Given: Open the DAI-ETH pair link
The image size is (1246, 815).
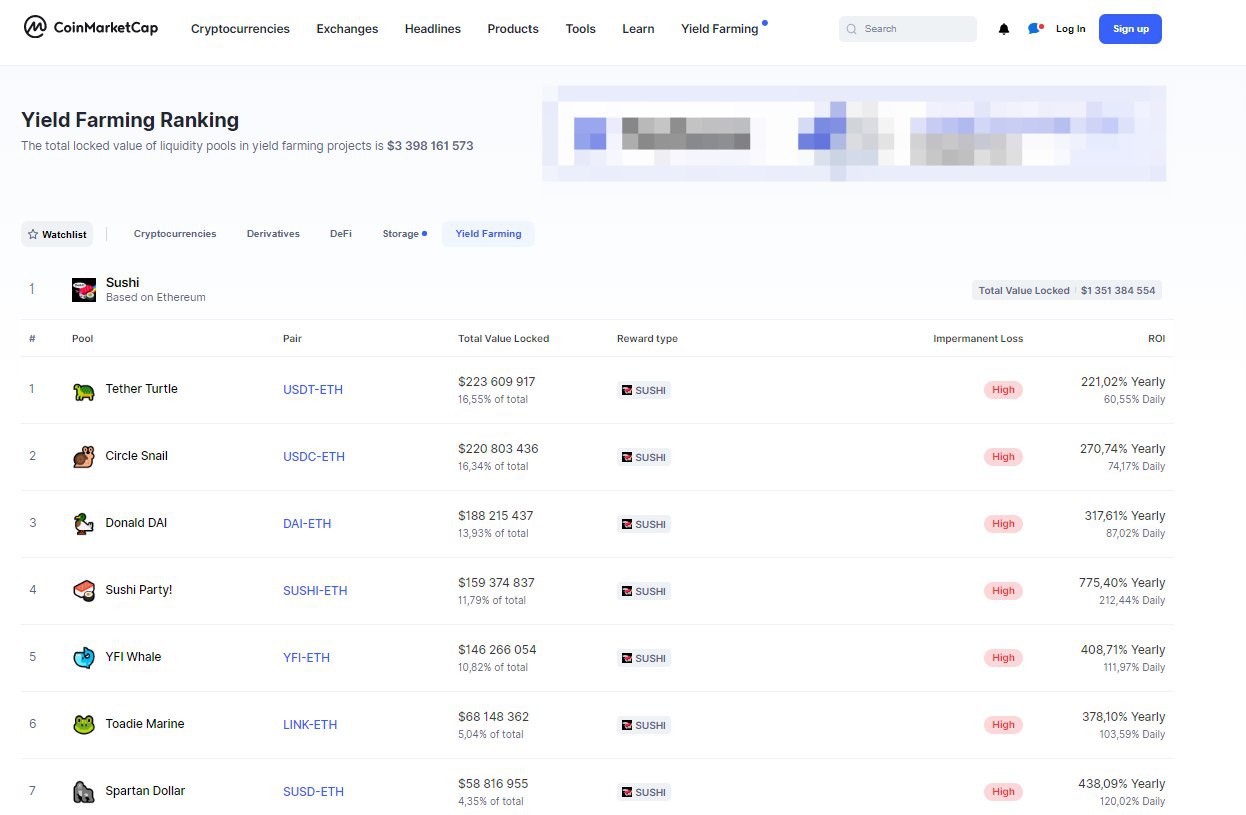Looking at the screenshot, I should [x=307, y=524].
